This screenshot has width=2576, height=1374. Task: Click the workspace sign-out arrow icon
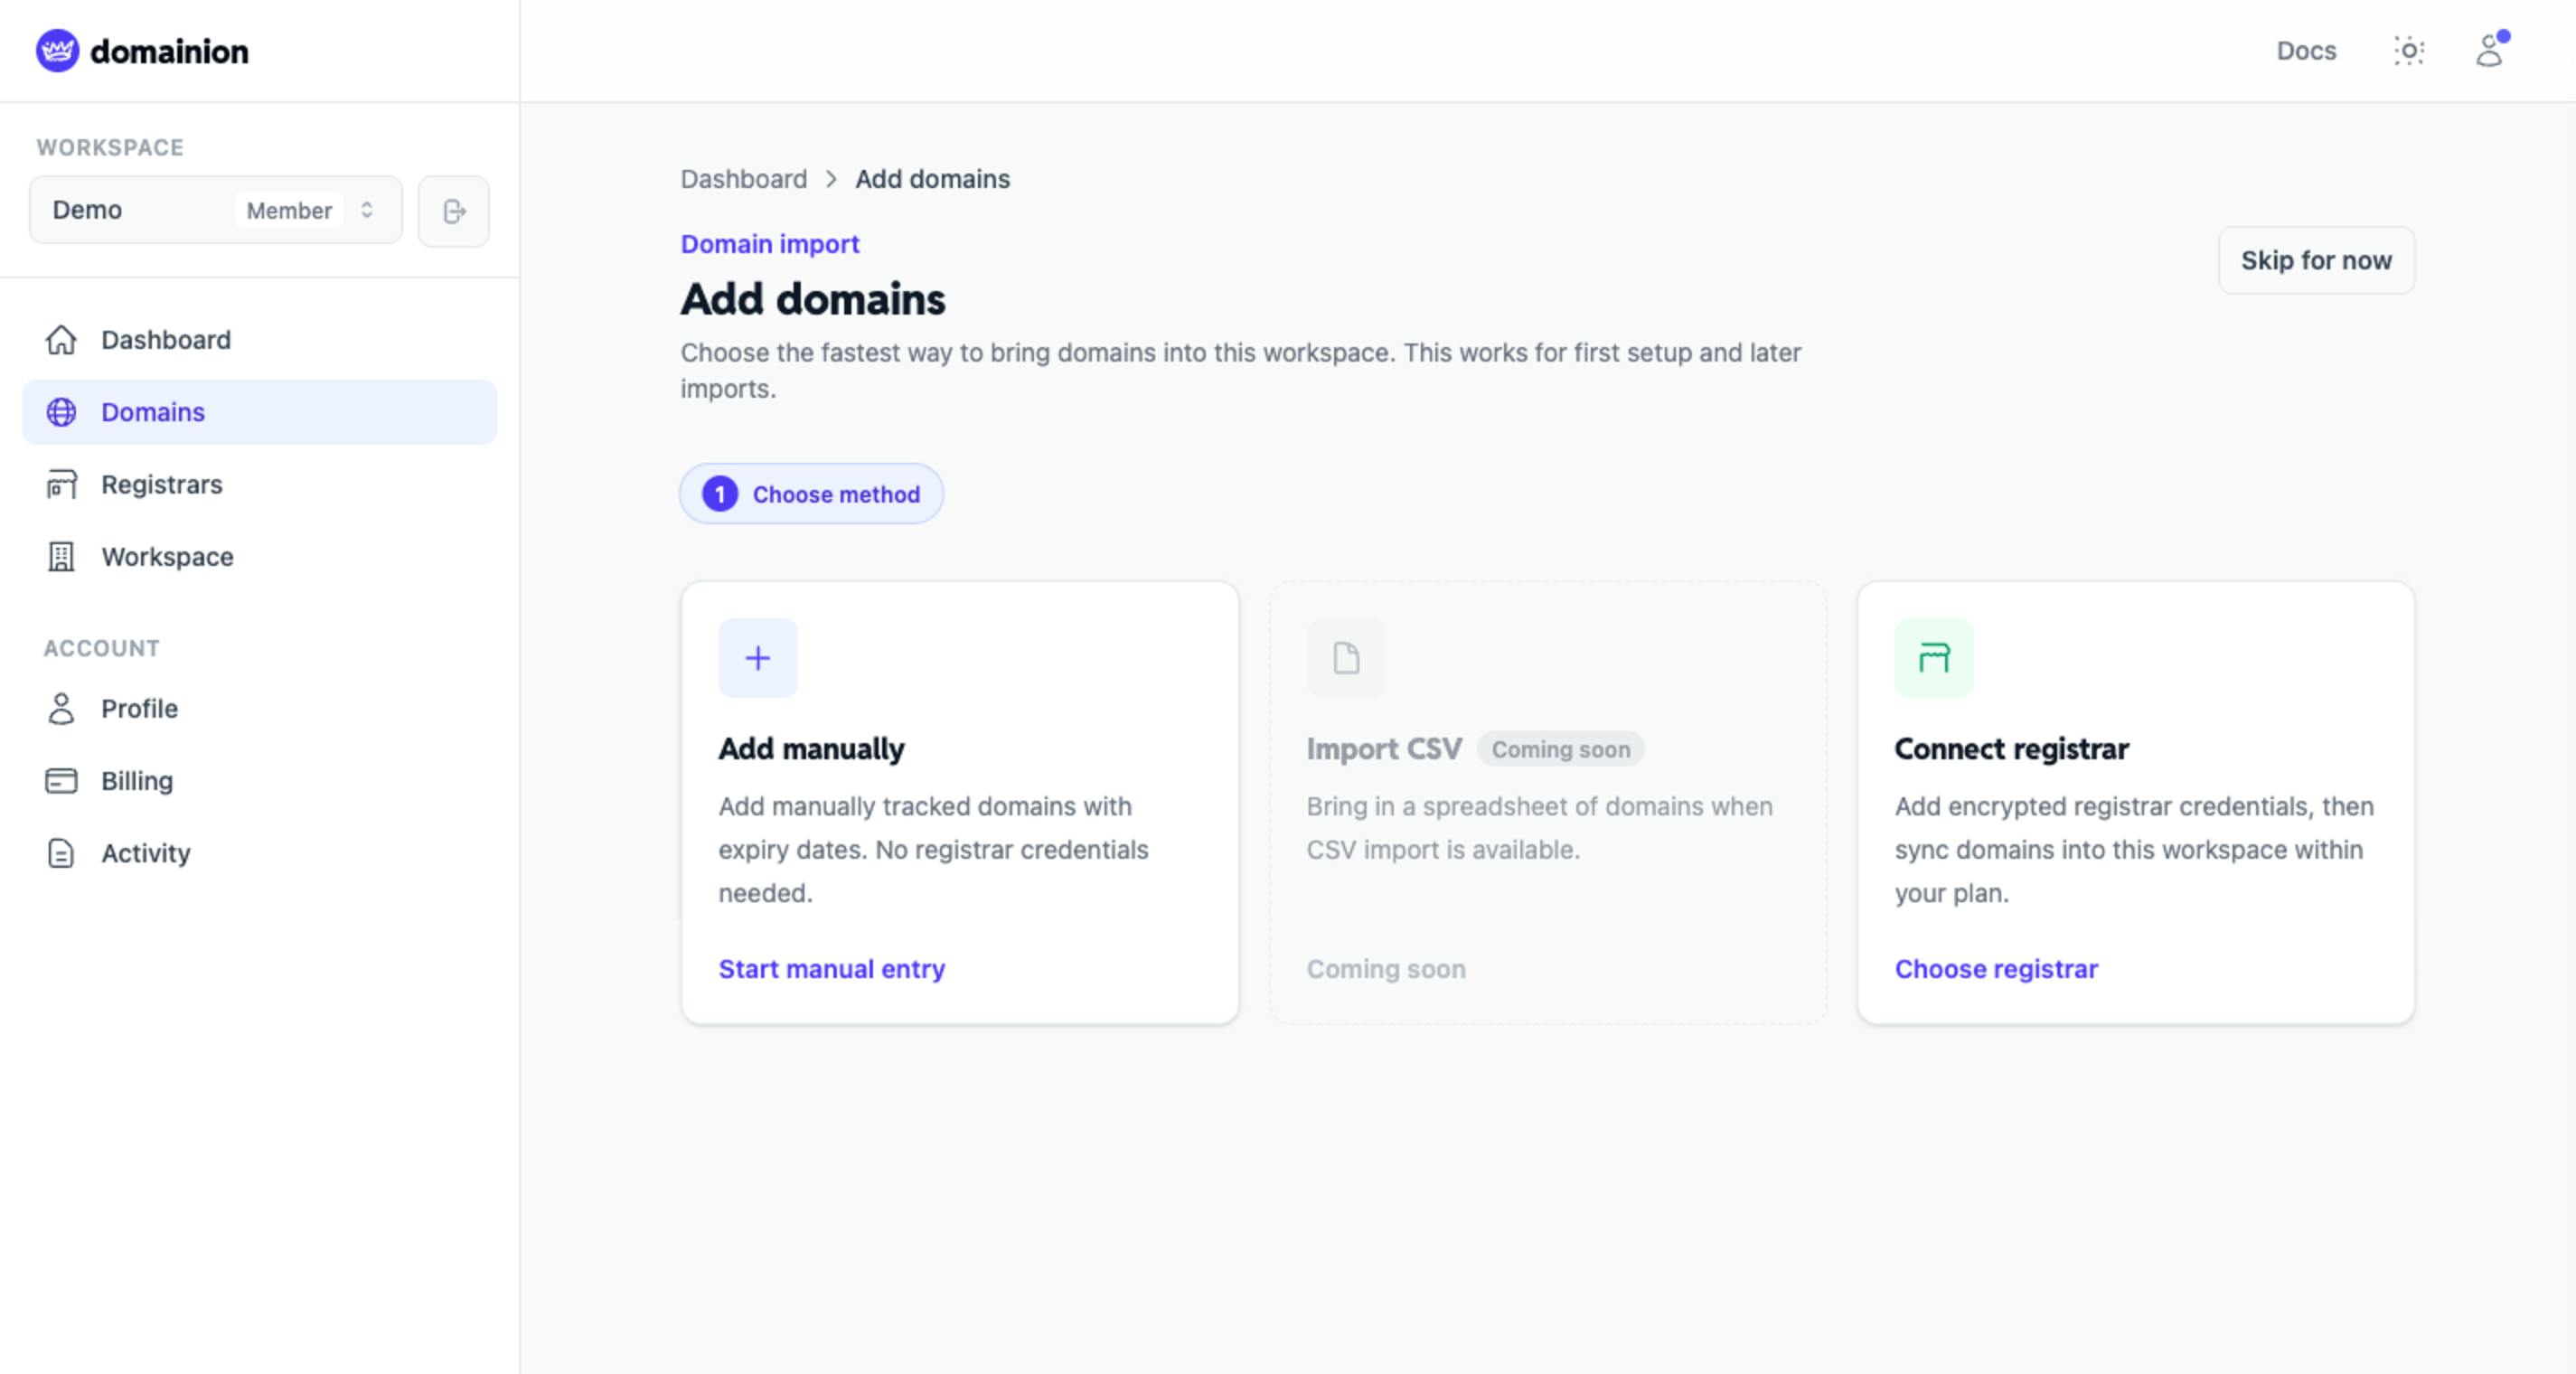click(x=454, y=211)
